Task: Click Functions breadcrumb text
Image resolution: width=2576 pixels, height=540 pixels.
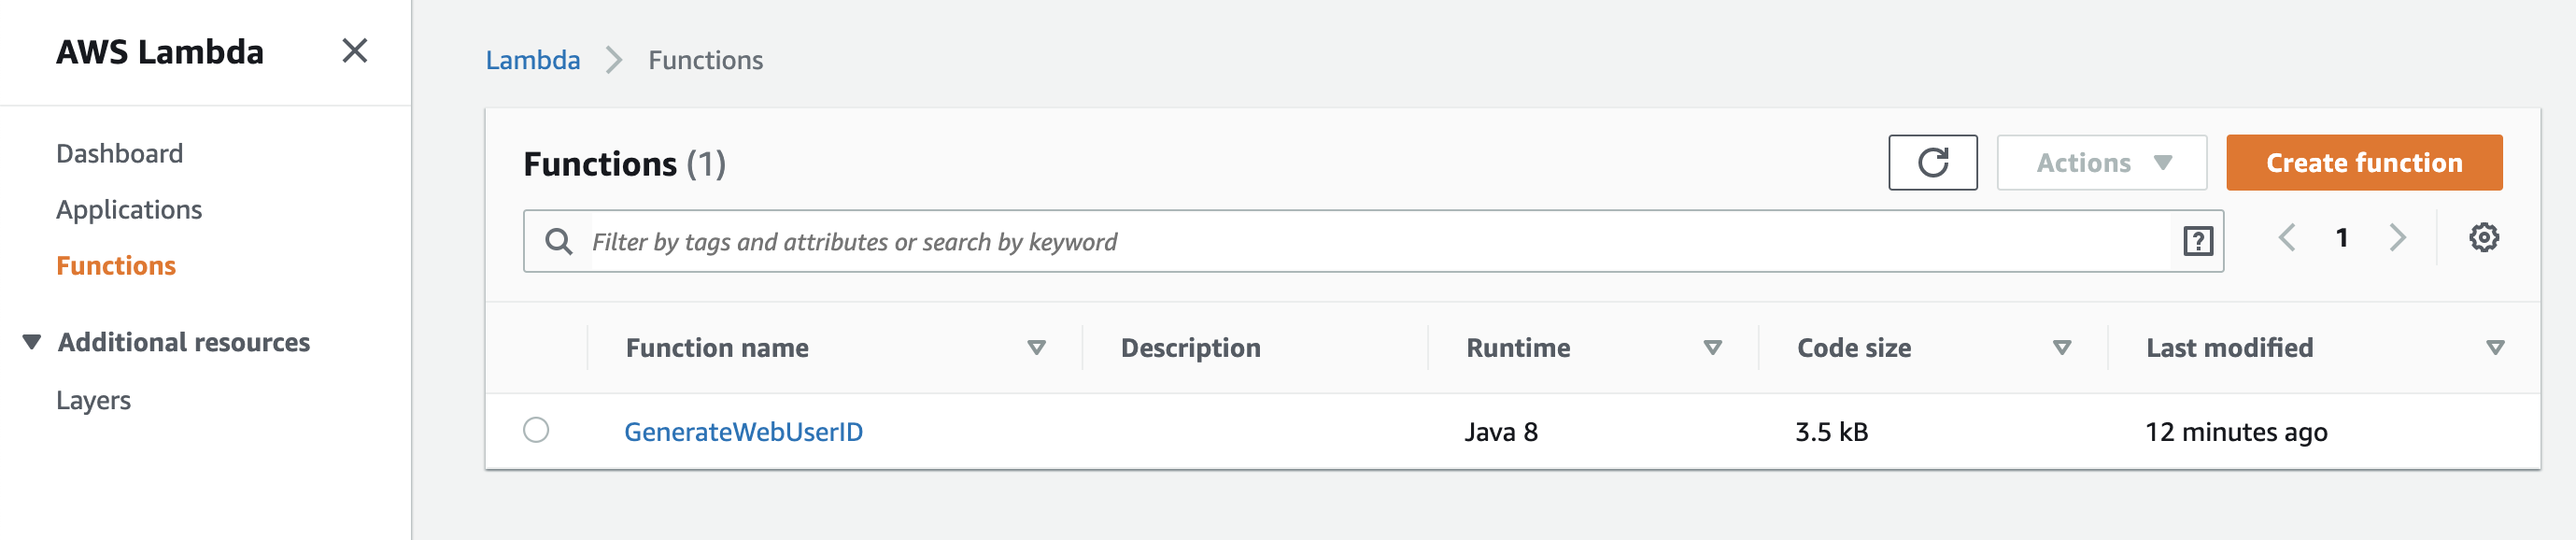Action: click(x=705, y=61)
